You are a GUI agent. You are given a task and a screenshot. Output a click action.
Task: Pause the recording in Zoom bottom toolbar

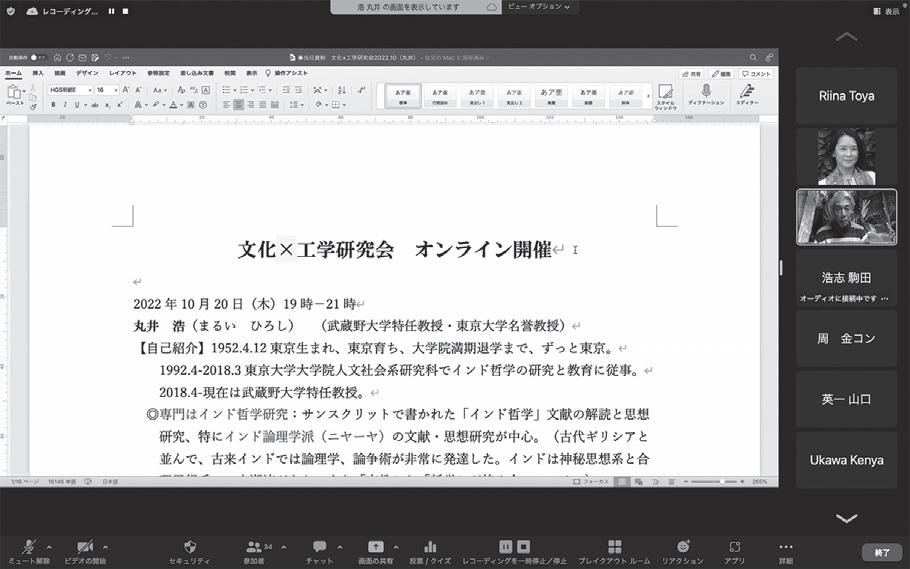point(506,546)
